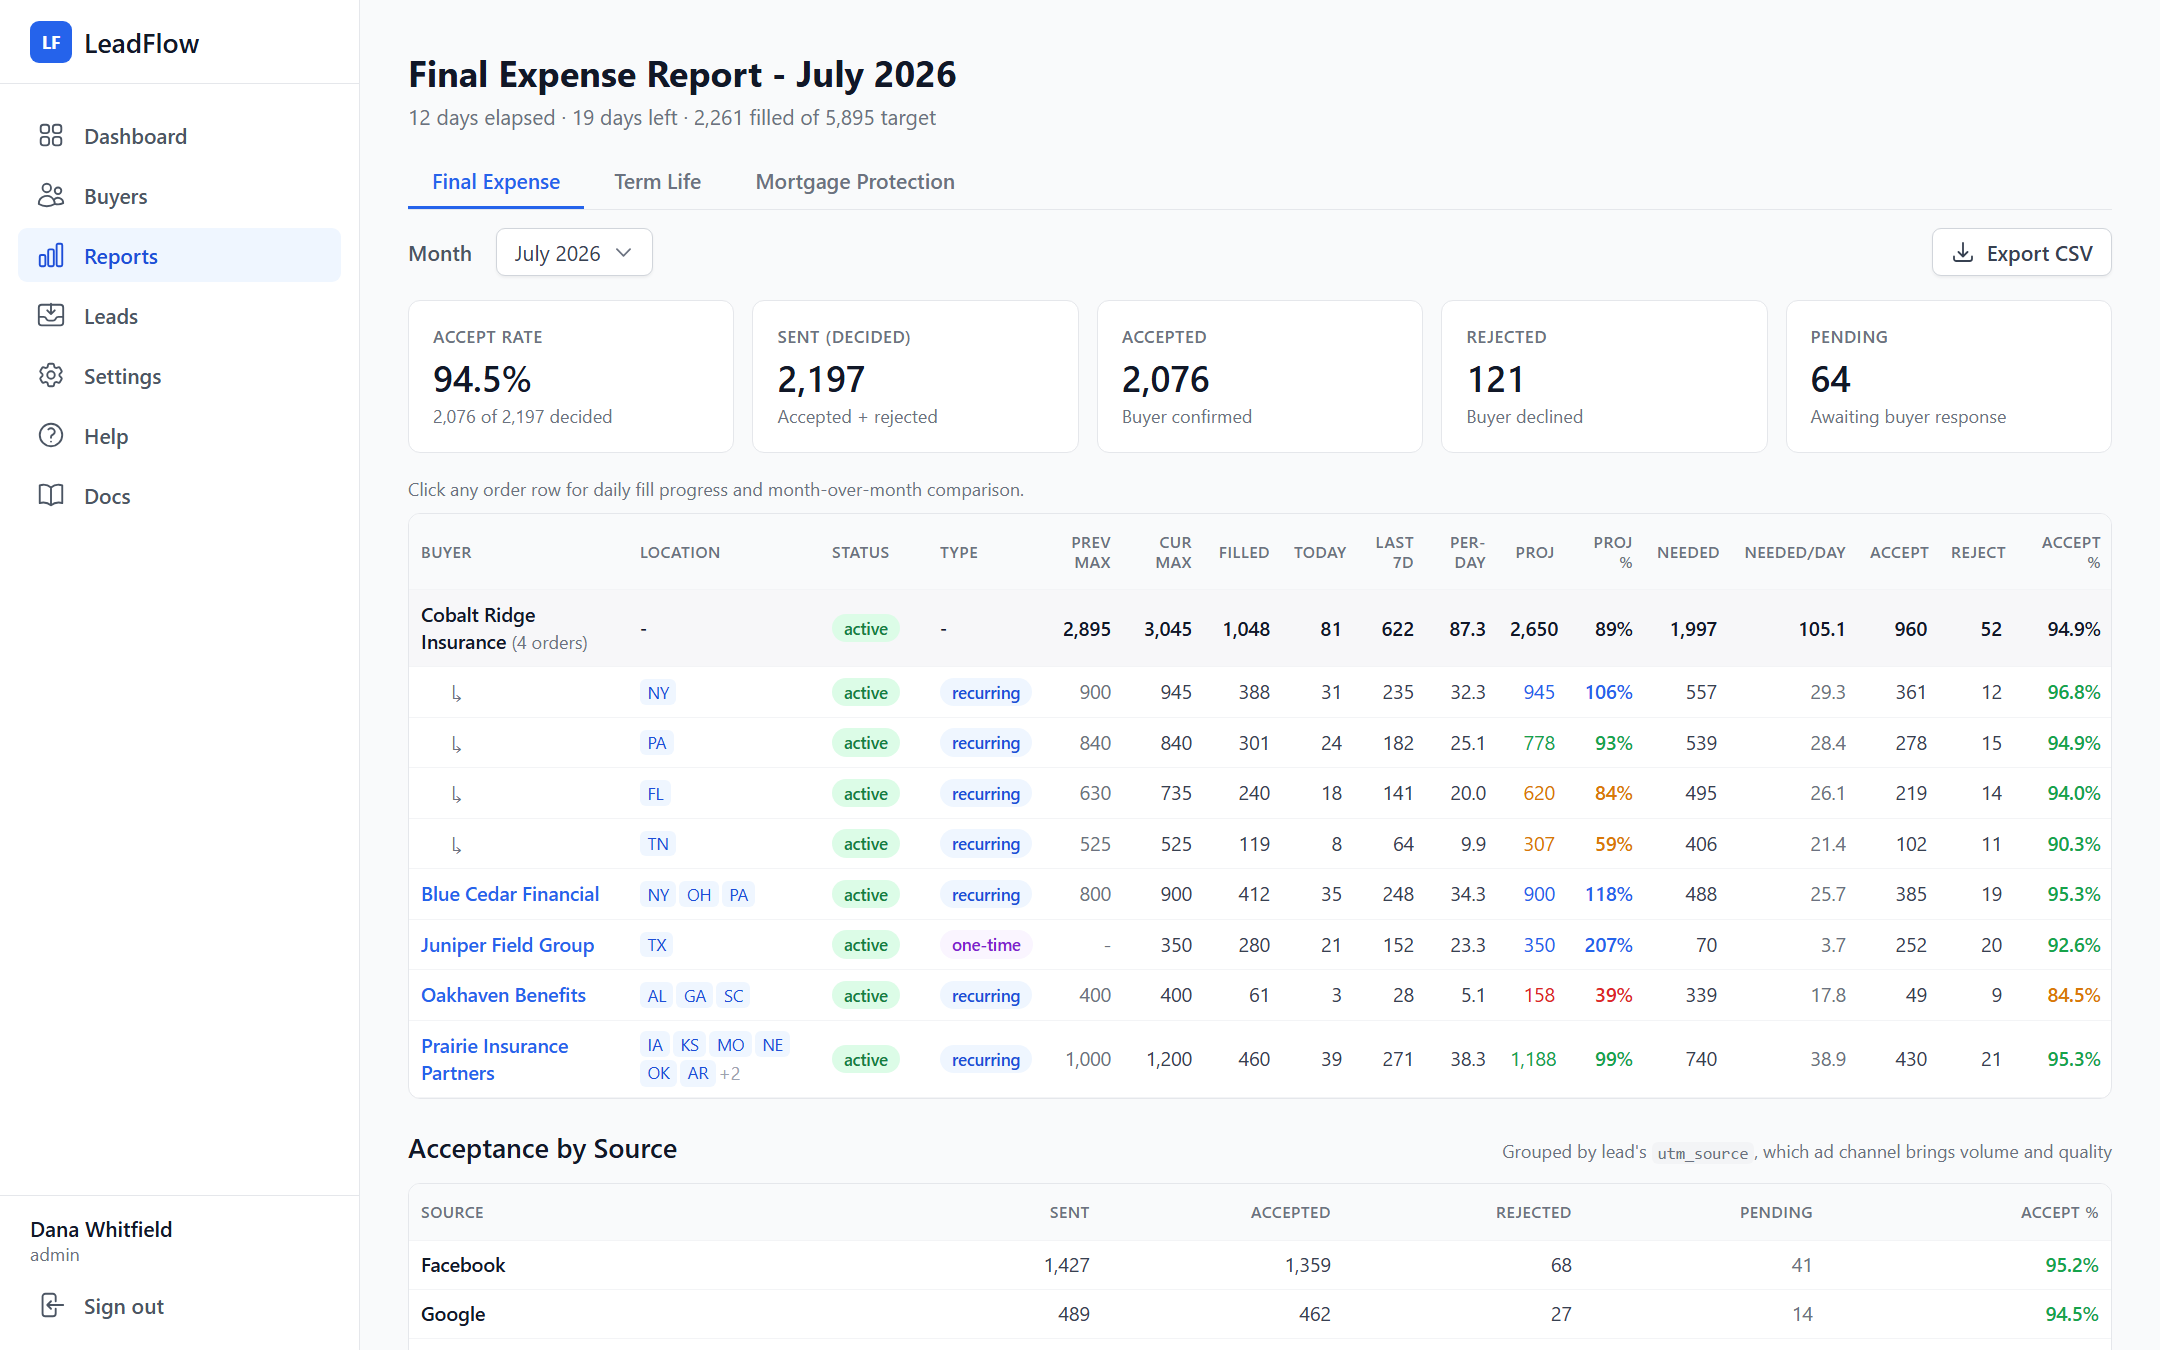Click the Leads inbox icon
This screenshot has height=1350, width=2160.
click(51, 315)
